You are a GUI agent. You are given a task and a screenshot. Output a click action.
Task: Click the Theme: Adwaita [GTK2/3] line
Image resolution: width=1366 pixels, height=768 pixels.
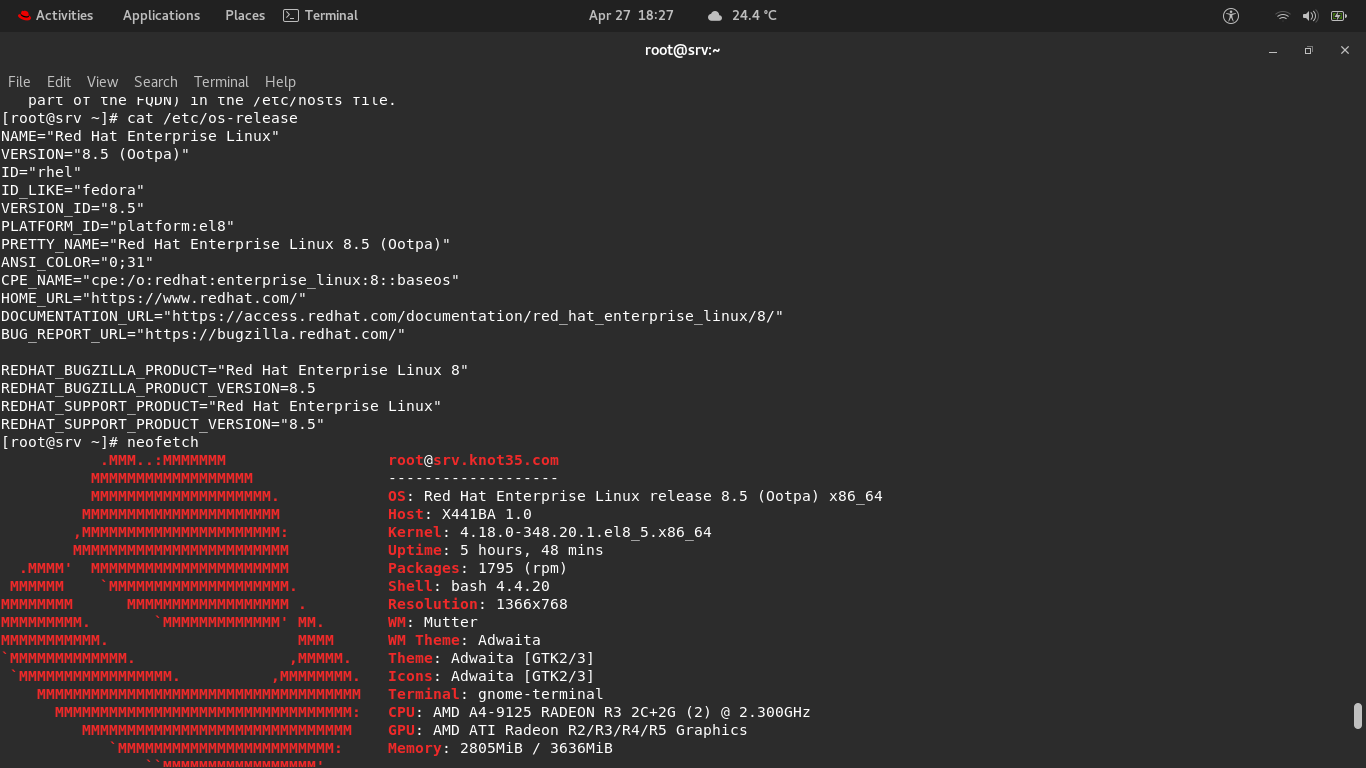tap(492, 658)
